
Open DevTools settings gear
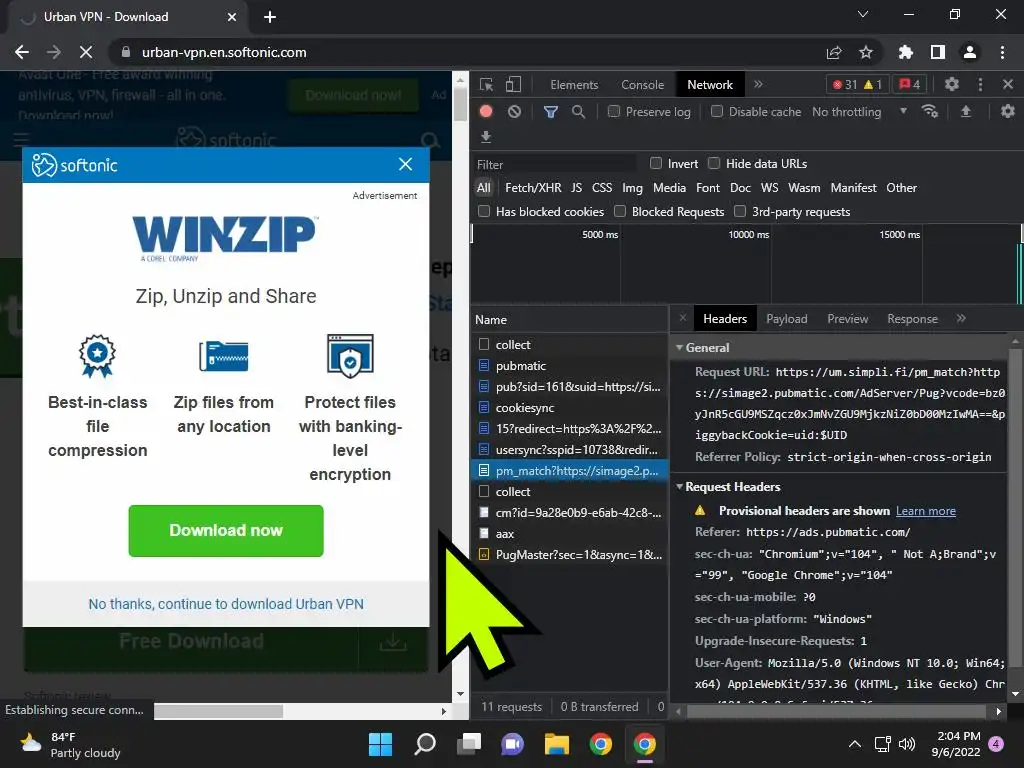pyautogui.click(x=952, y=84)
